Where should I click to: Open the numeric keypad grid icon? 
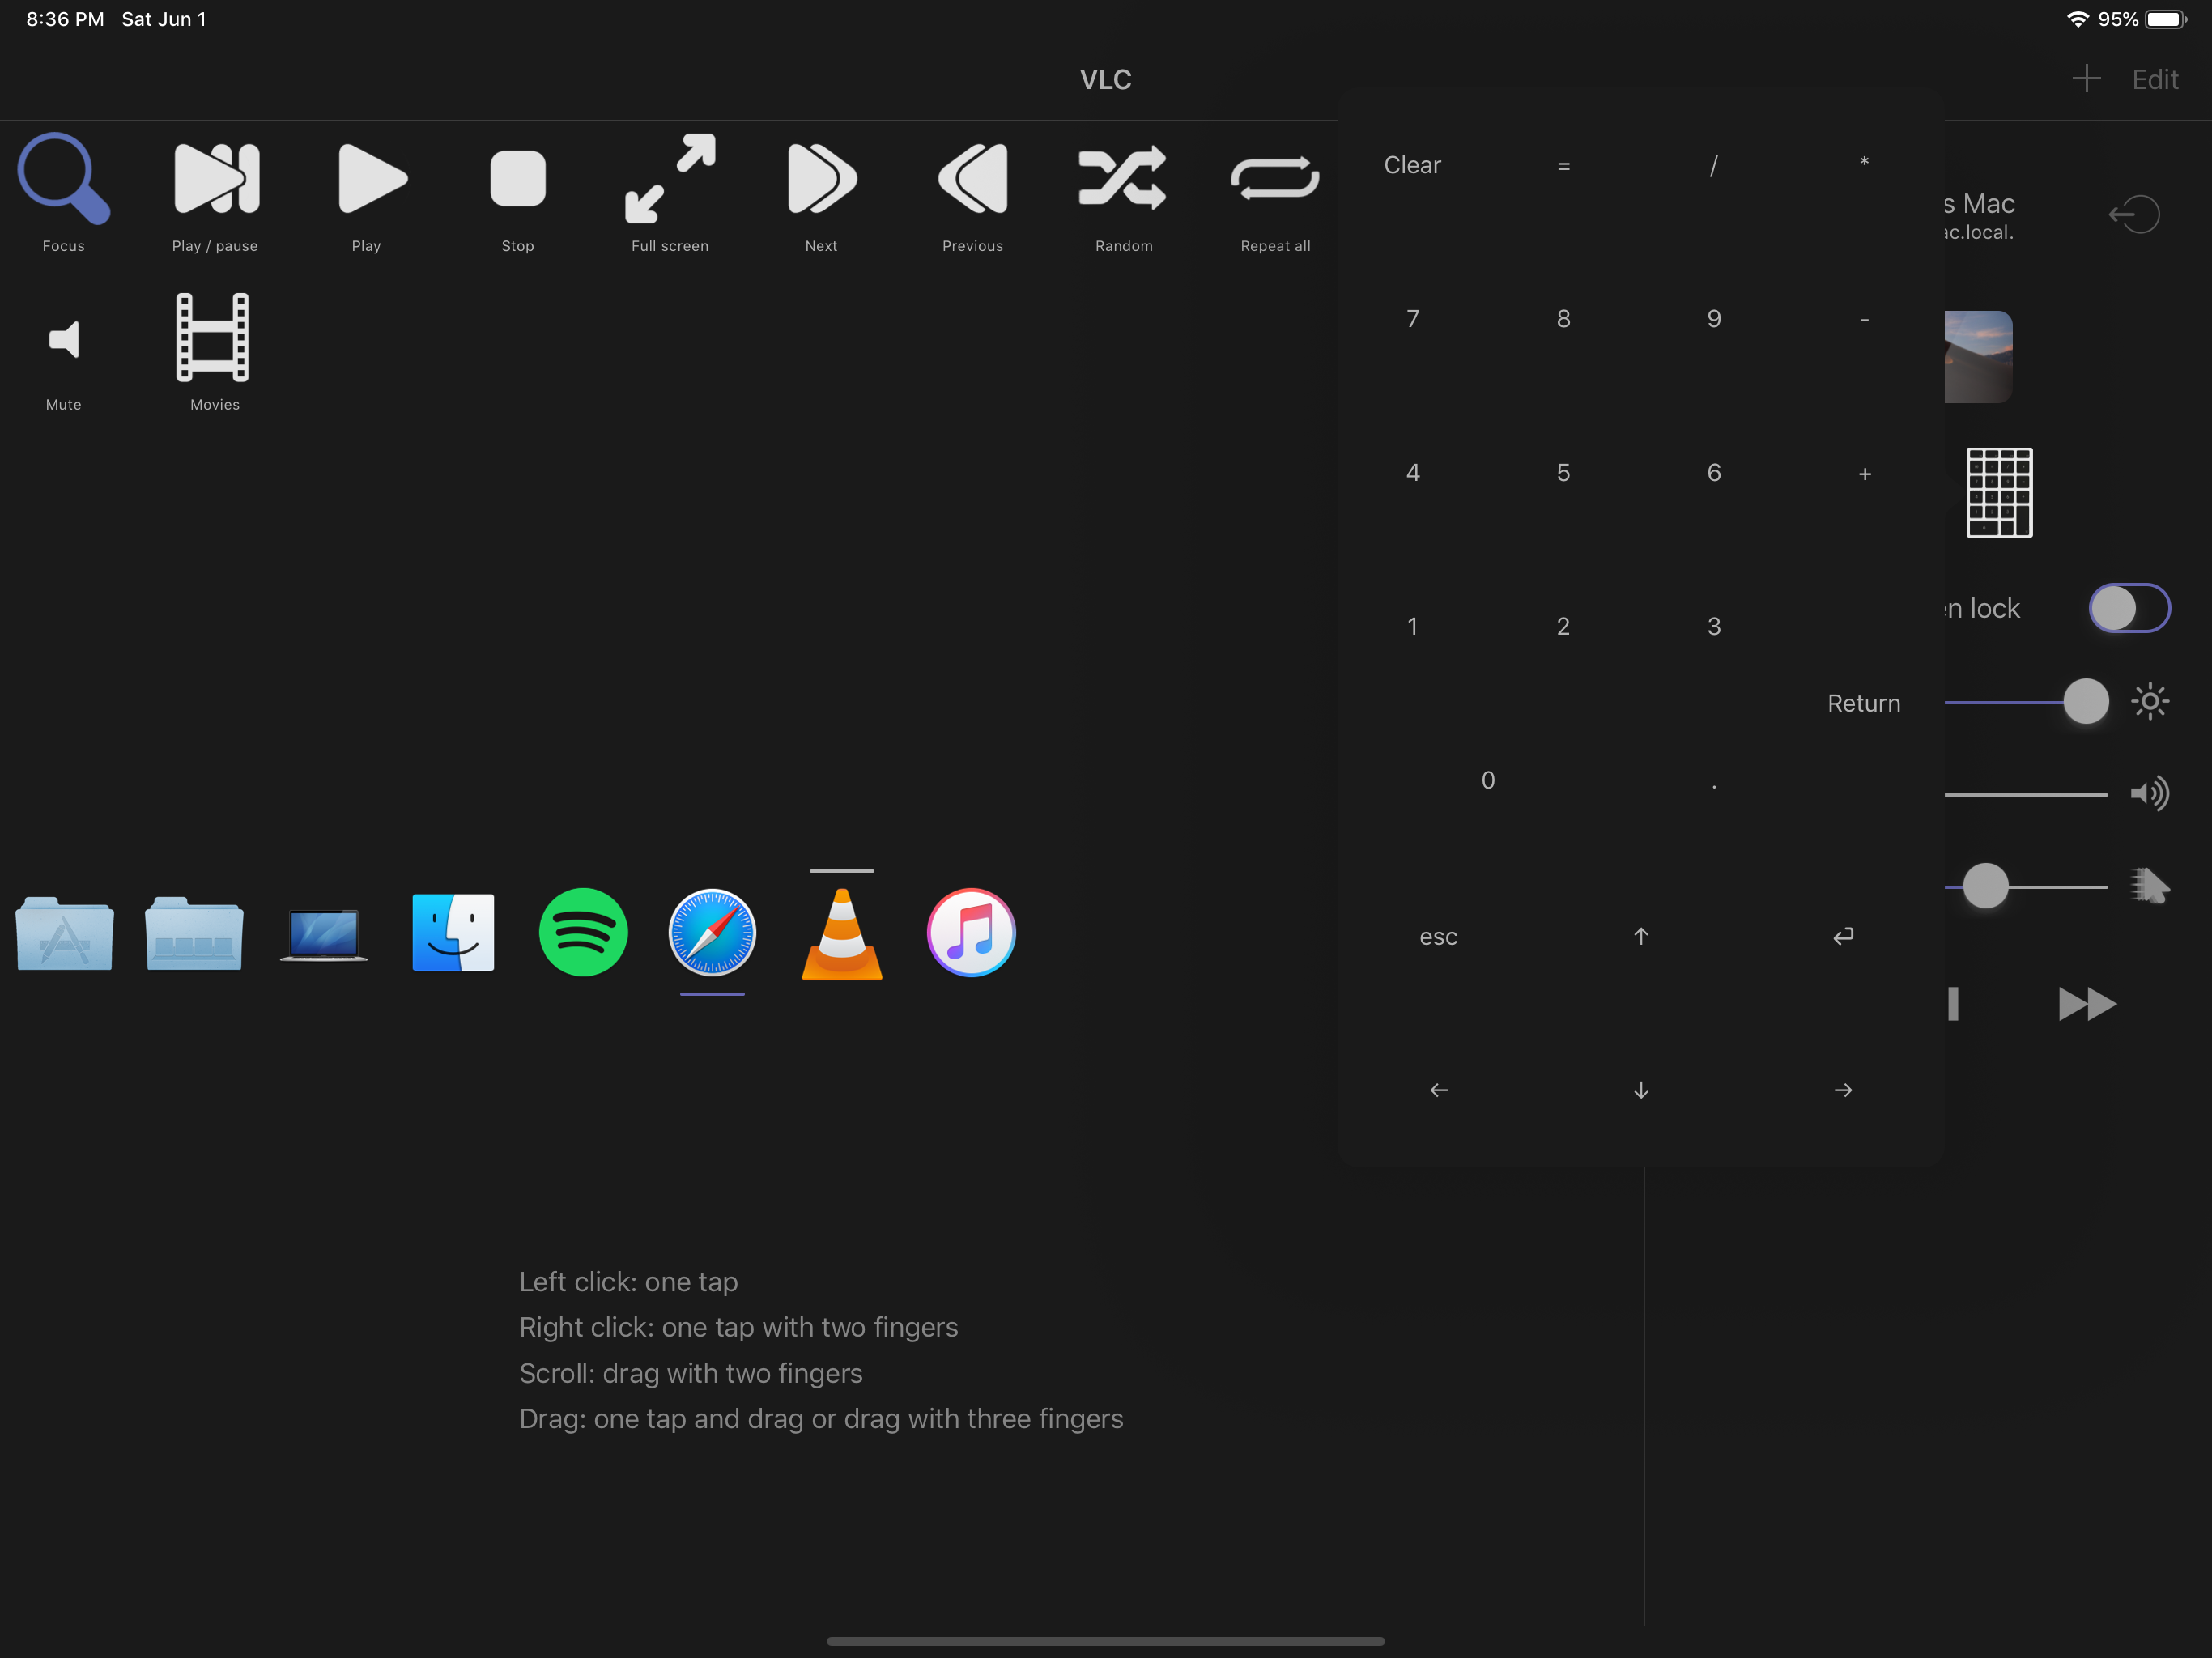point(1998,492)
